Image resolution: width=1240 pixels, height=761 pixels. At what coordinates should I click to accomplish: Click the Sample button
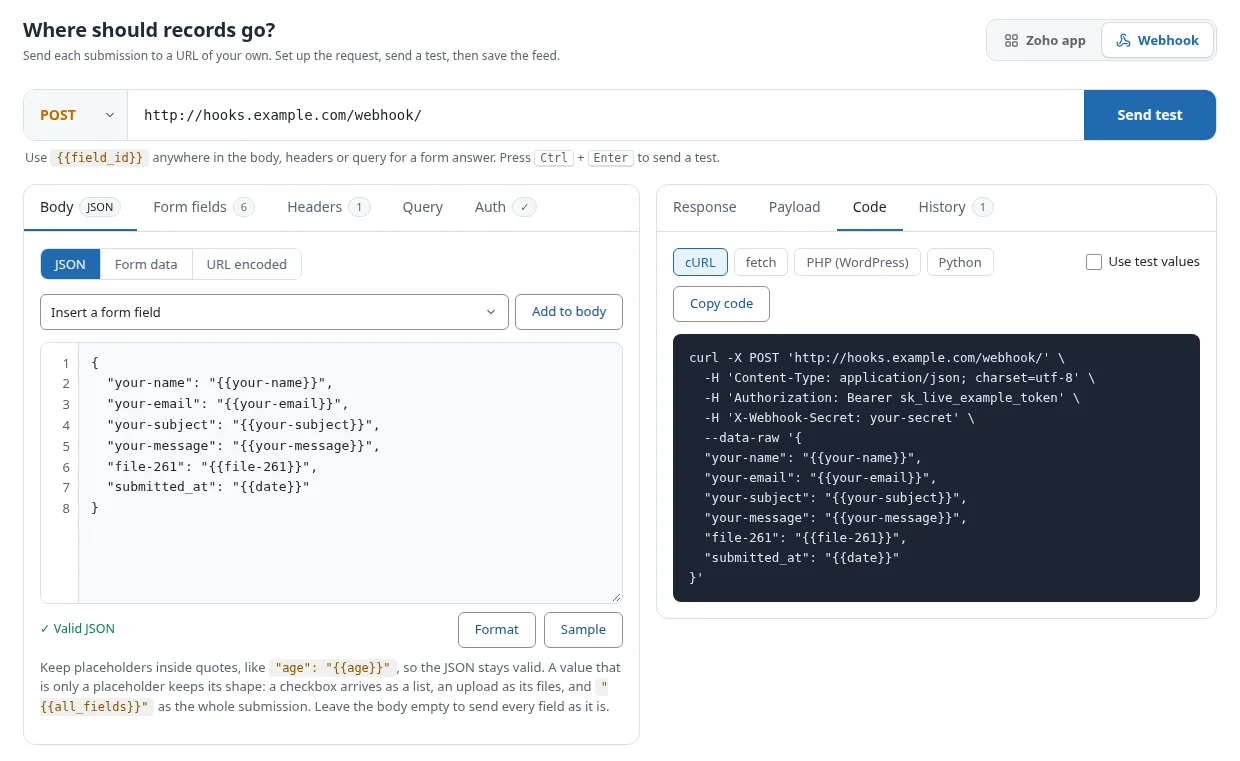pos(583,630)
